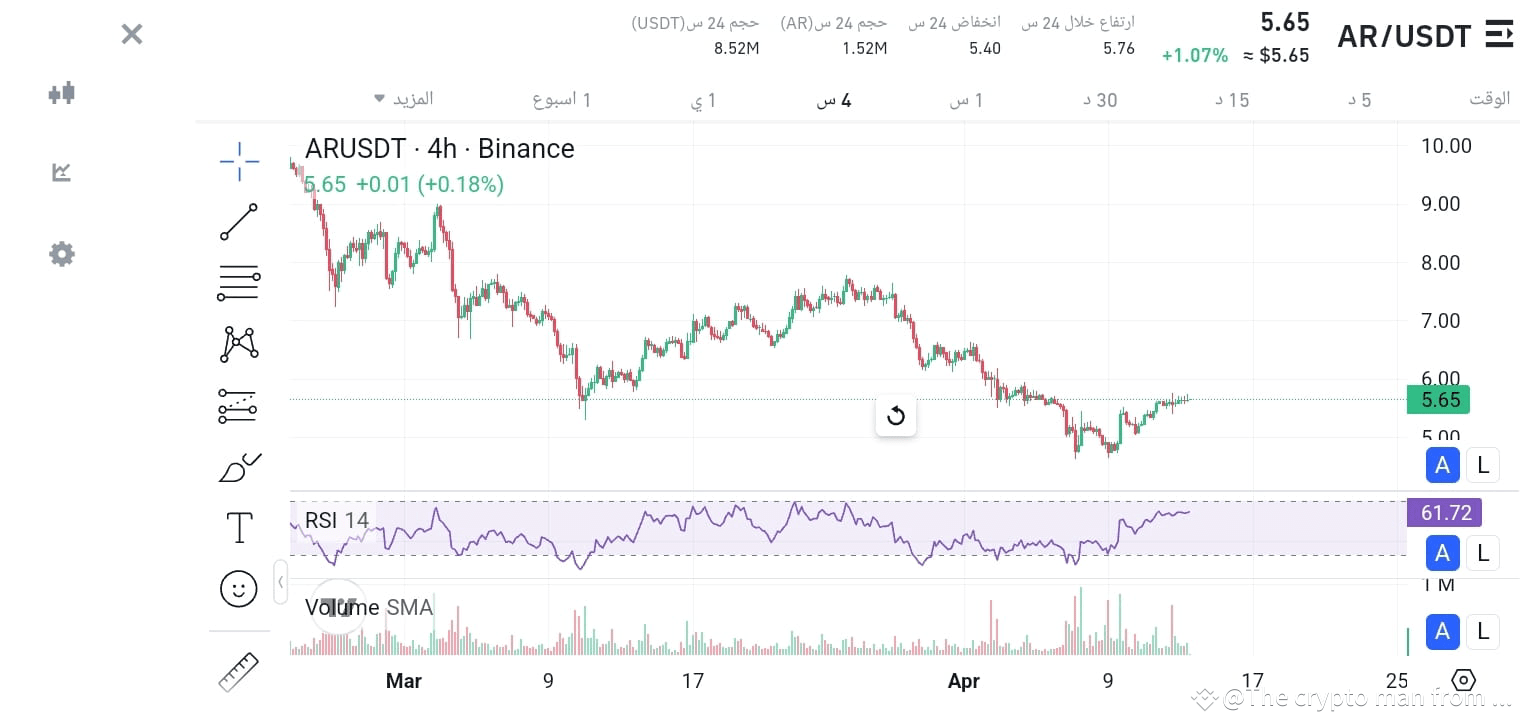1520x720 pixels.
Task: Click the AR/USDT pair title
Action: 1404,36
